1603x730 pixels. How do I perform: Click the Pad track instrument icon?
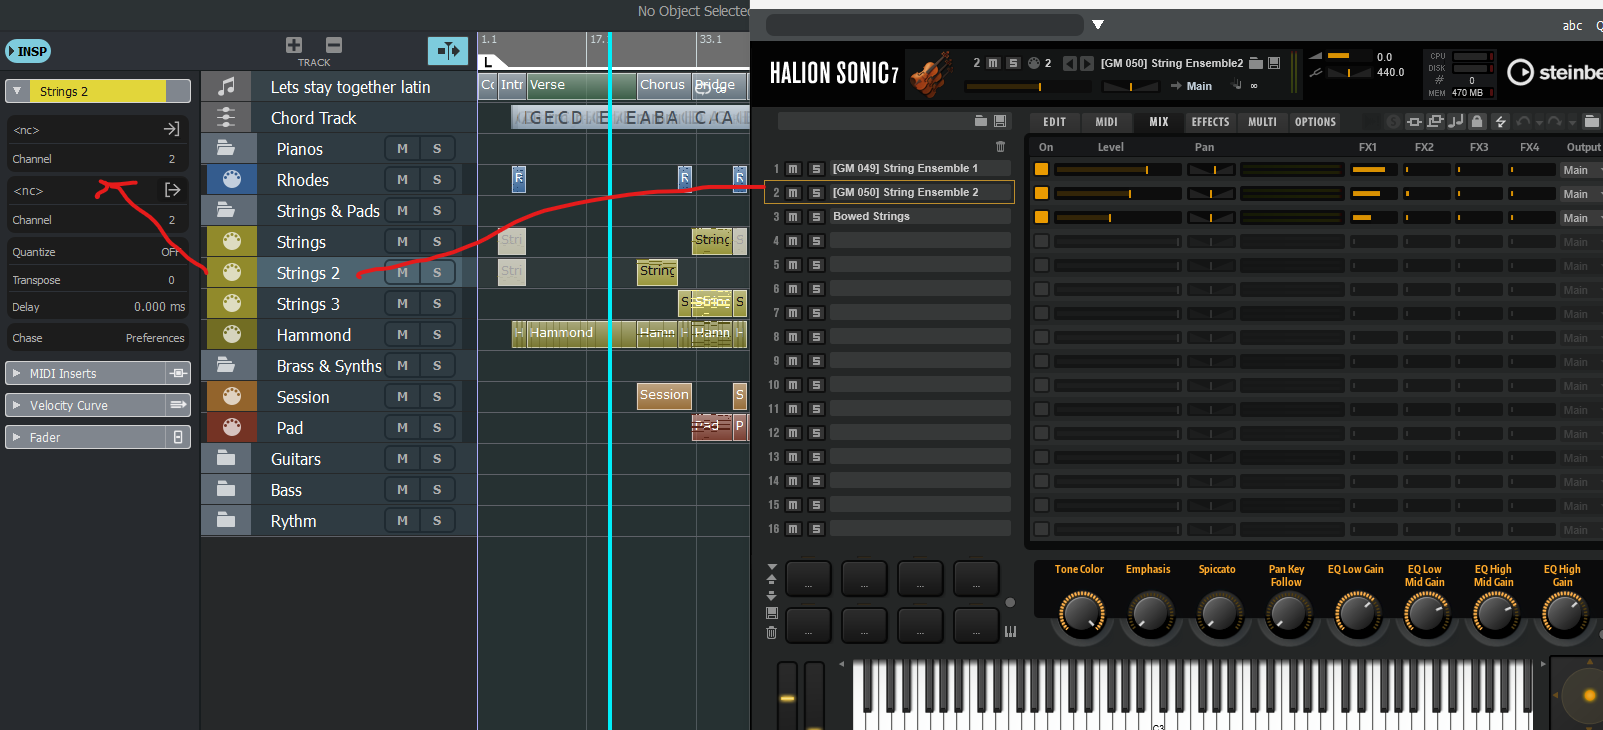click(232, 428)
